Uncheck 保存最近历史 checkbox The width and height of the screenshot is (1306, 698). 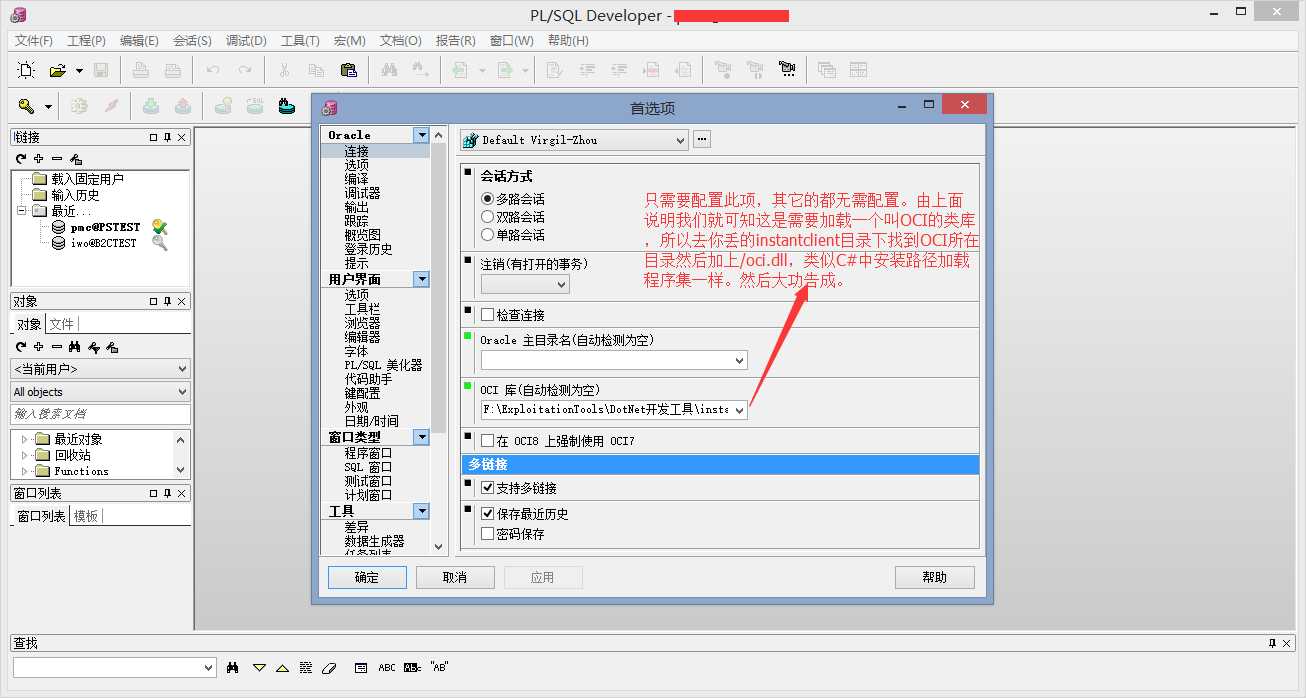[488, 514]
